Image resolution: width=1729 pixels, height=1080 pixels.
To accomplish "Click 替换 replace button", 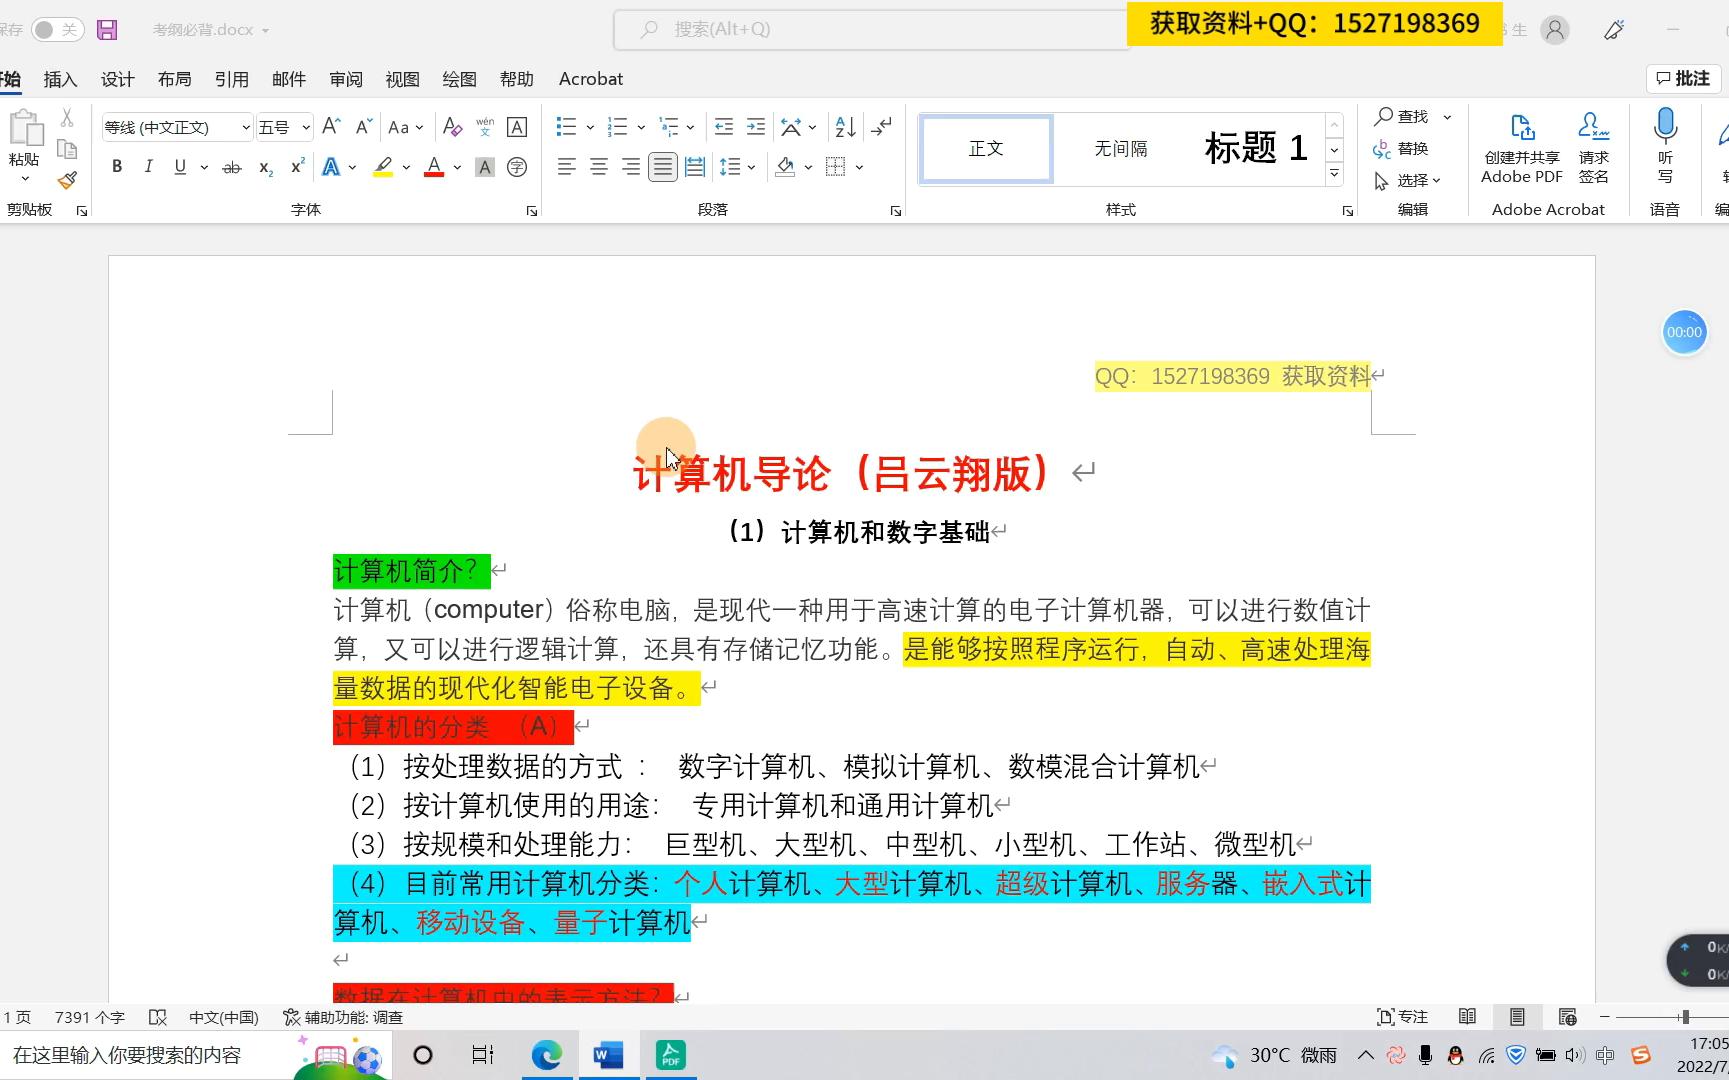I will (x=1402, y=149).
